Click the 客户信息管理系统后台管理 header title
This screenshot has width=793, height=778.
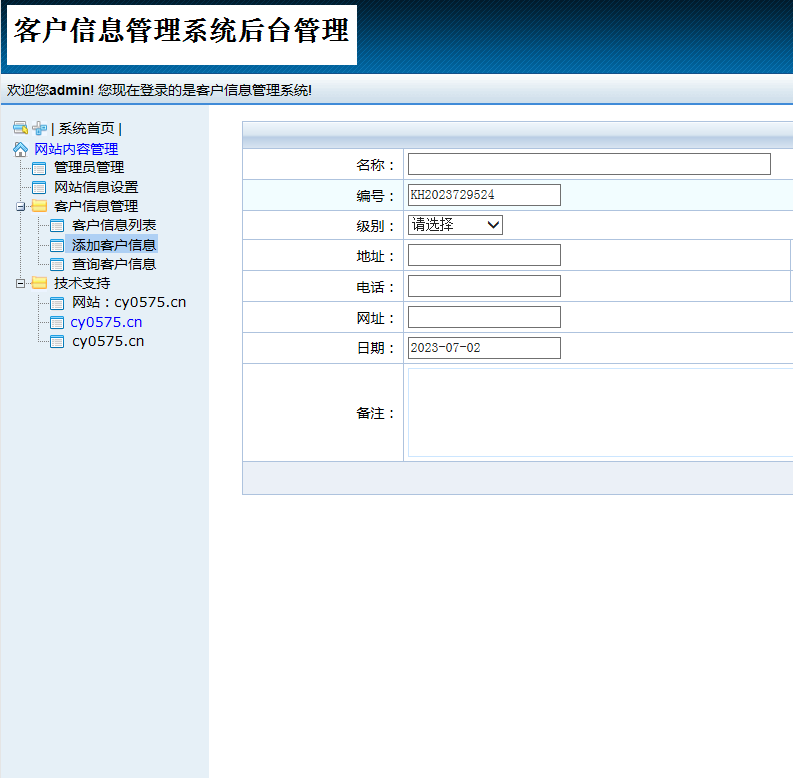pyautogui.click(x=182, y=30)
